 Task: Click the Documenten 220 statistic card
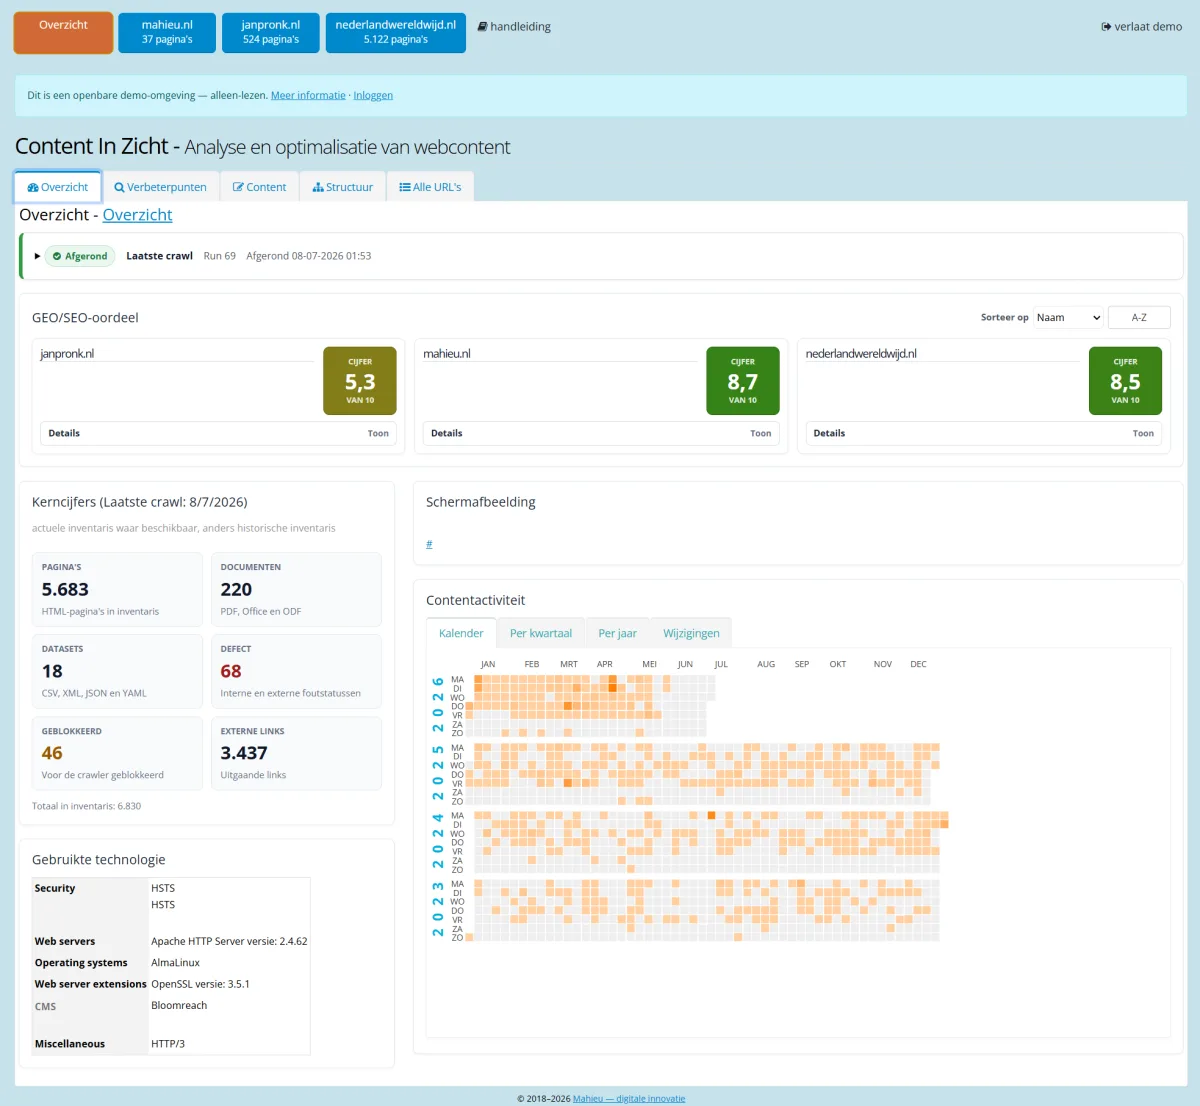click(296, 589)
